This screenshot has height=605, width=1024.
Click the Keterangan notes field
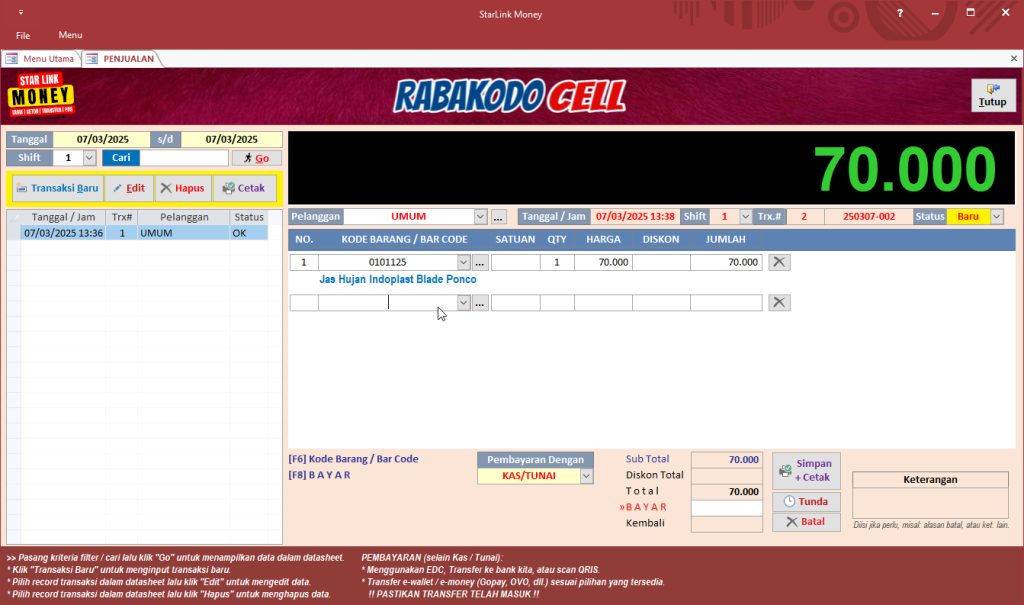click(x=930, y=503)
